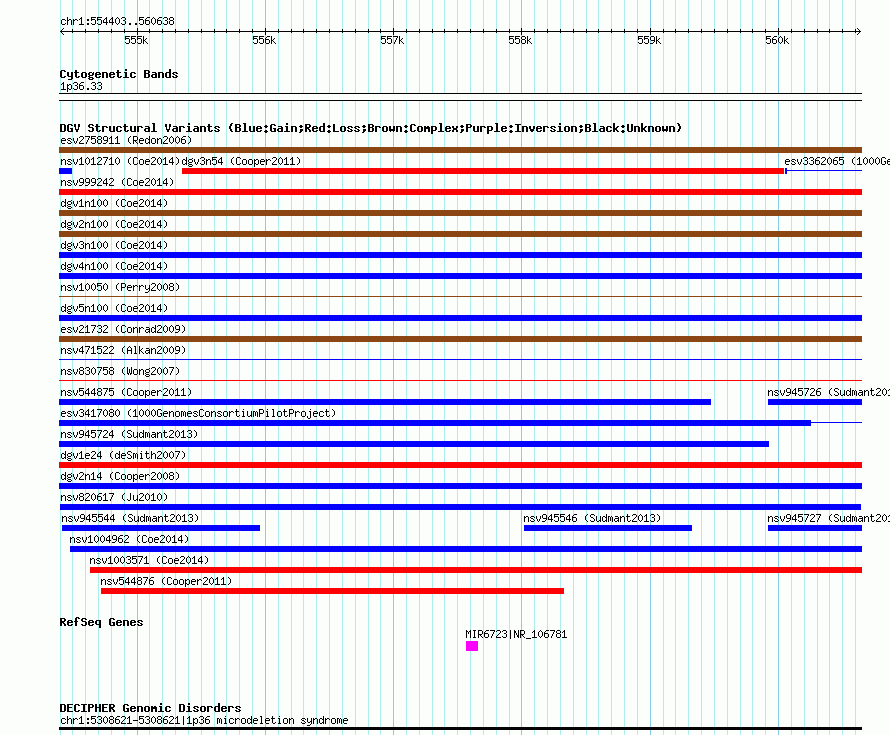890x735 pixels.
Task: Click the nsv471522 (Alkan2009) label
Action: [123, 350]
